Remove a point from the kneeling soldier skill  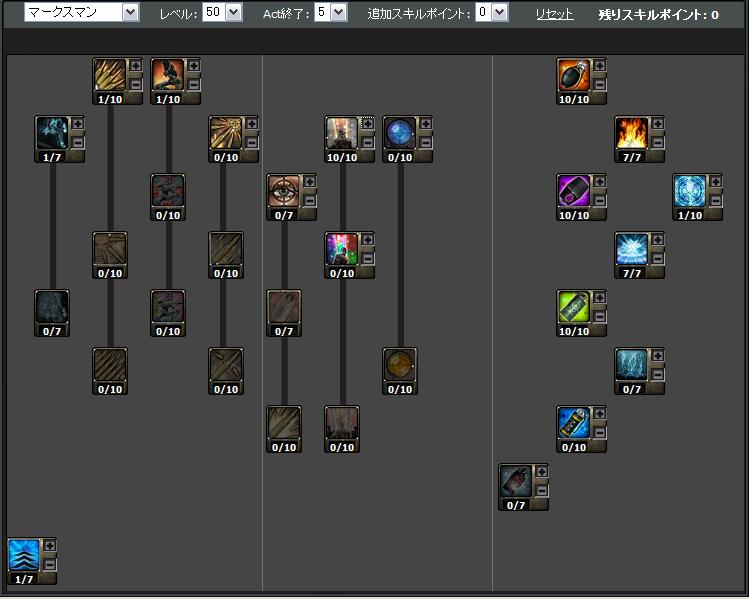click(x=193, y=85)
